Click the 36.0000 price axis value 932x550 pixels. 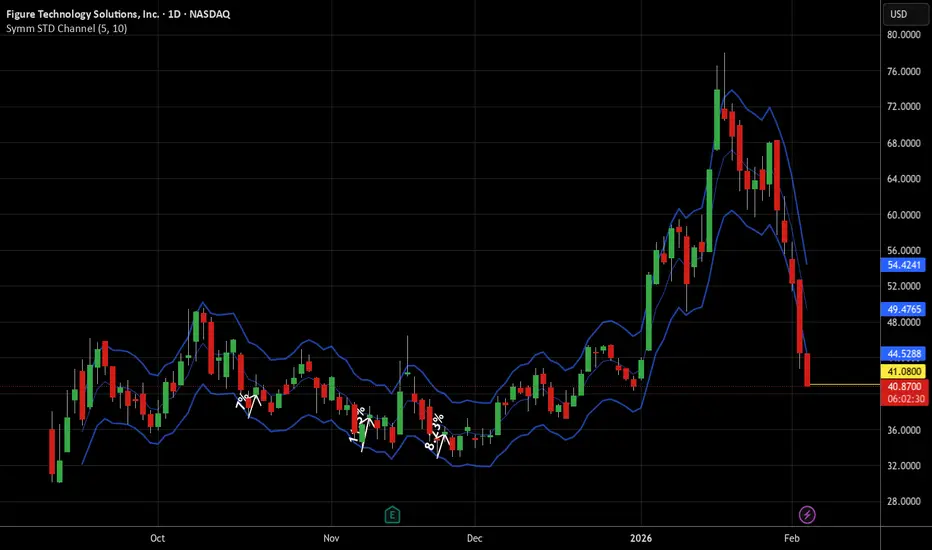coord(903,430)
